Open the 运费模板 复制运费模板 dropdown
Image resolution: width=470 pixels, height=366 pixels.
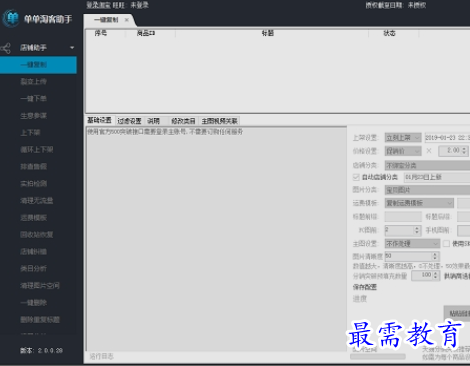(419, 203)
